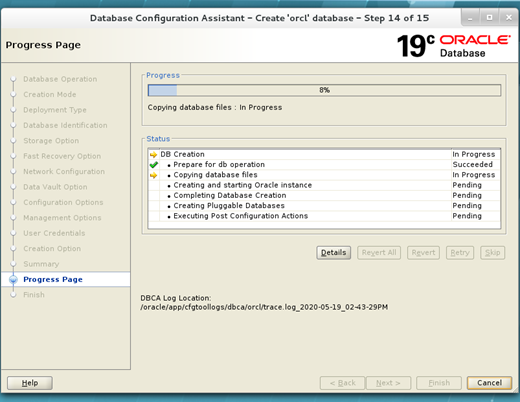Select Storage Option step in sidebar
The height and width of the screenshot is (402, 520).
pyautogui.click(x=51, y=141)
